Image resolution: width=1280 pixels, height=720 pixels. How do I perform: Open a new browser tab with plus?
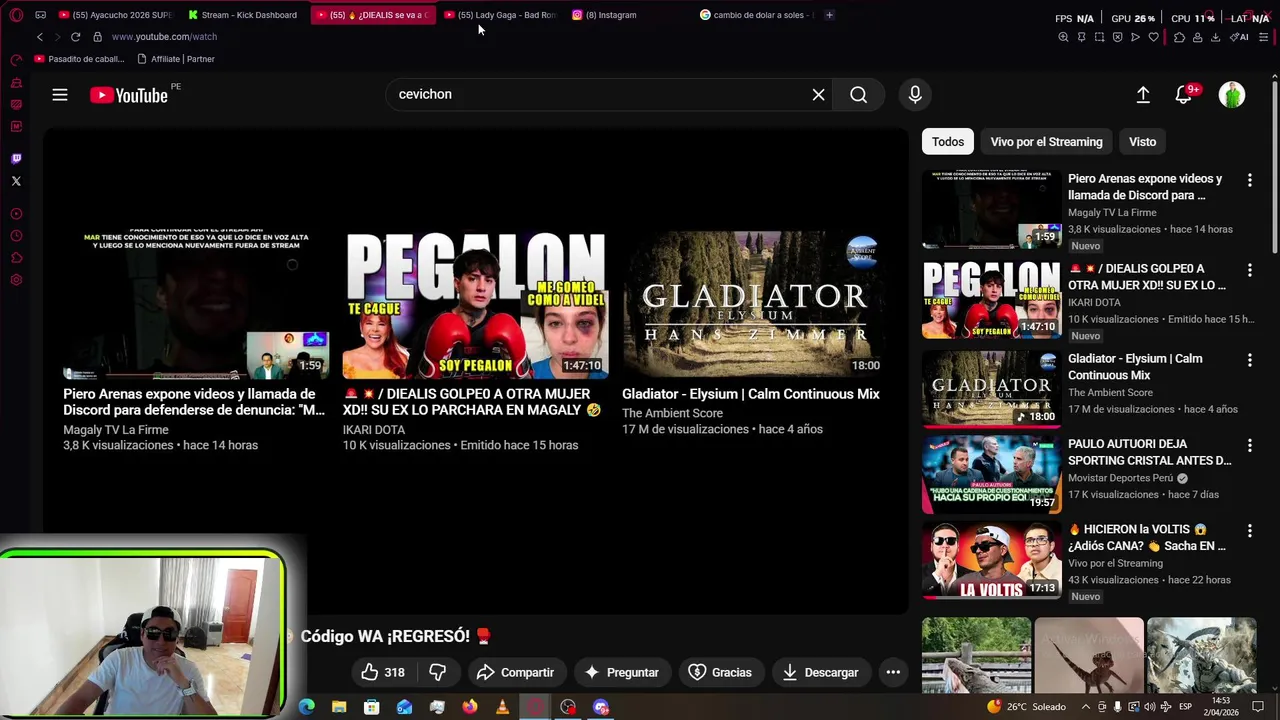pos(829,15)
